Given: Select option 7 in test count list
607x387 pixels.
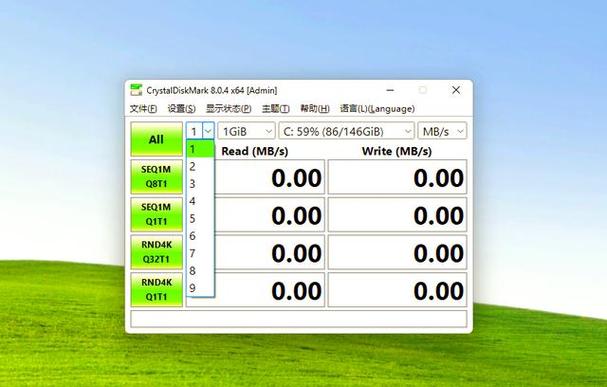Looking at the screenshot, I should pyautogui.click(x=200, y=253).
